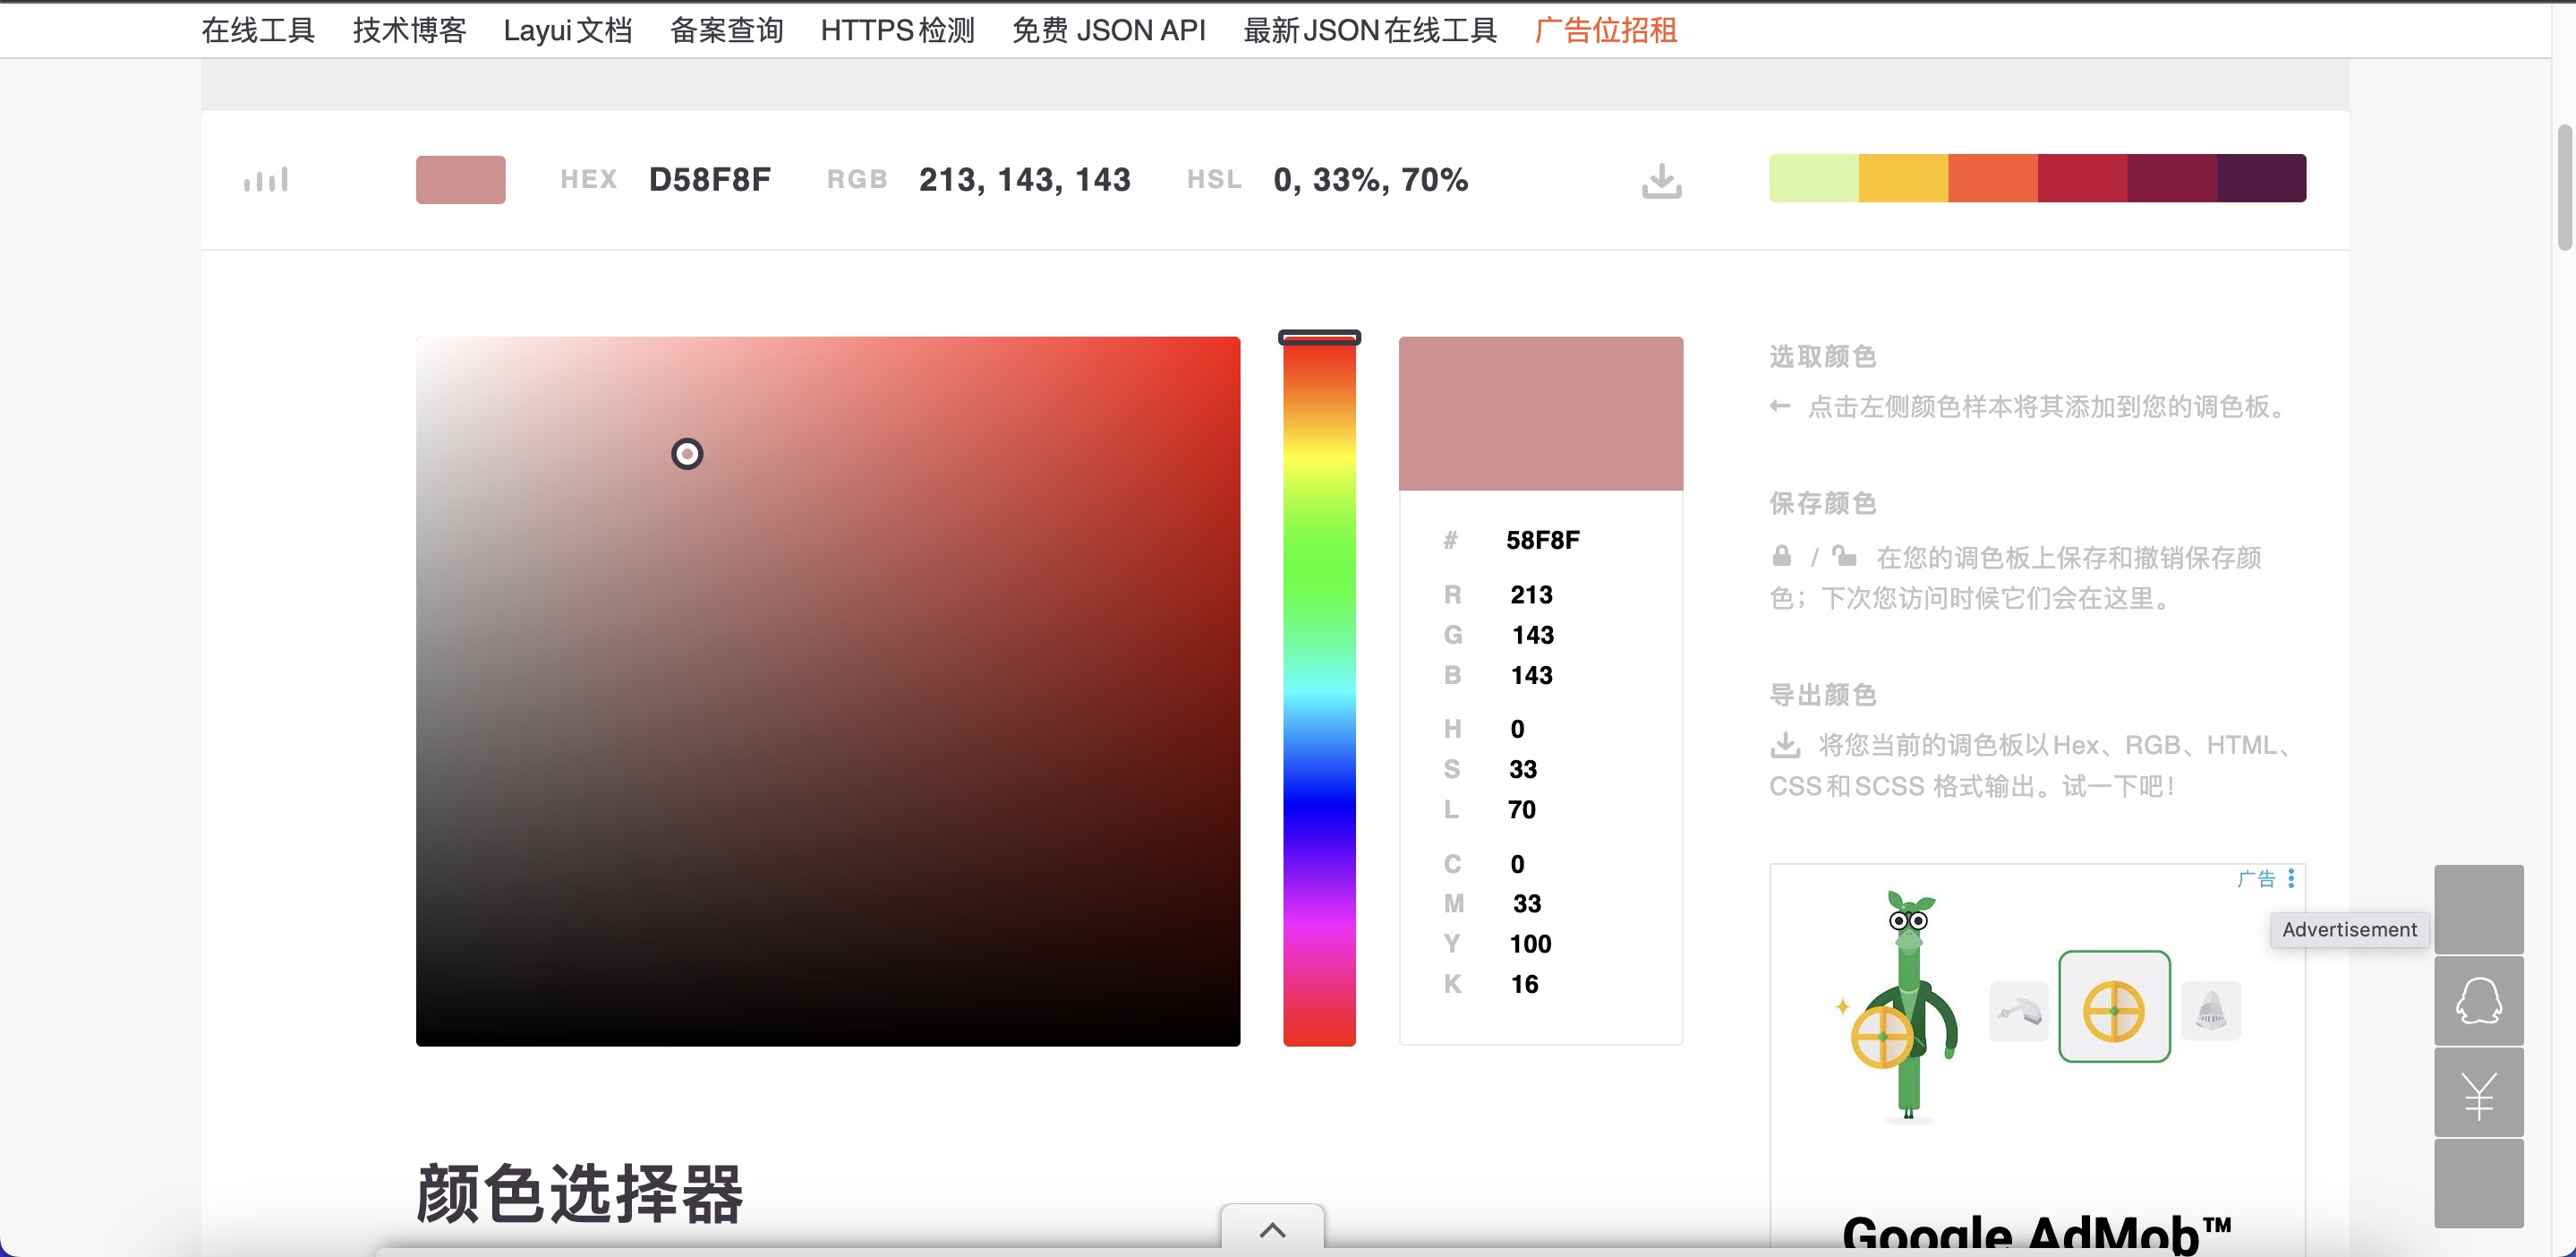Click the large pink color preview sample

(1540, 413)
